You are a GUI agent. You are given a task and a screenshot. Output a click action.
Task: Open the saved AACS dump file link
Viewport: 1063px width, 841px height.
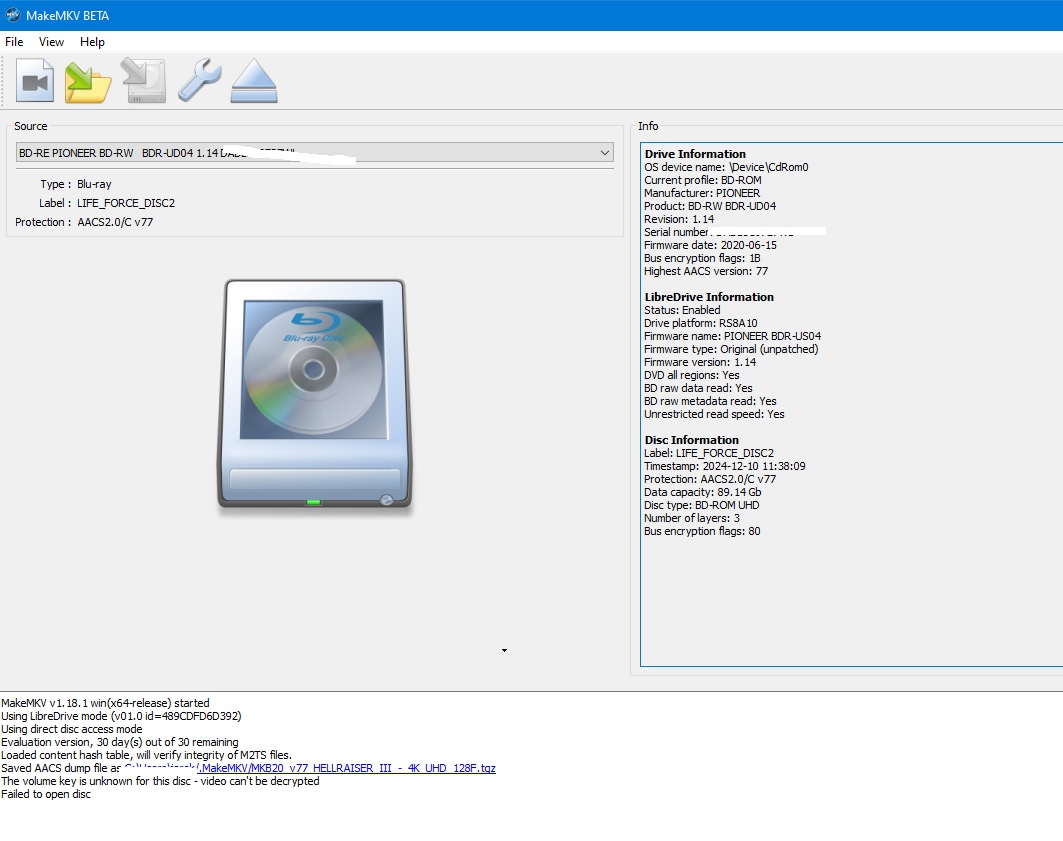[310, 768]
